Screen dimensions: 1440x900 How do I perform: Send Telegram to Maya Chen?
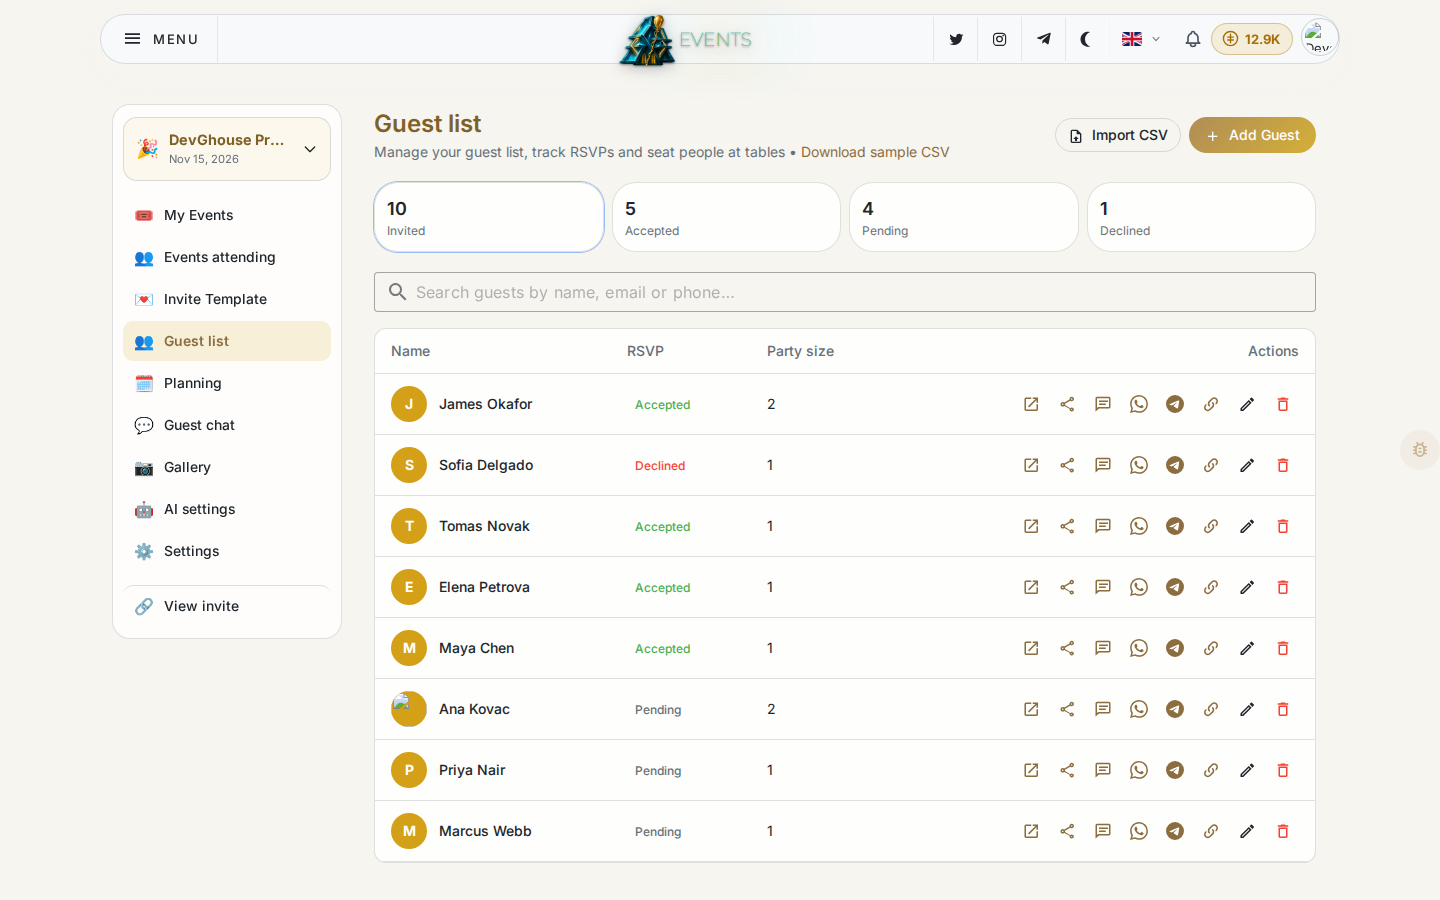[x=1175, y=648]
